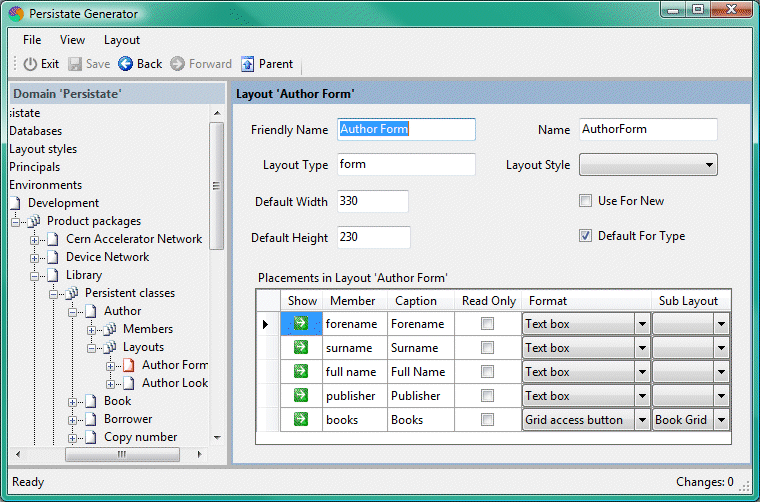Click green Show arrow in forename row
Screen dimensions: 760x502
click(x=301, y=324)
